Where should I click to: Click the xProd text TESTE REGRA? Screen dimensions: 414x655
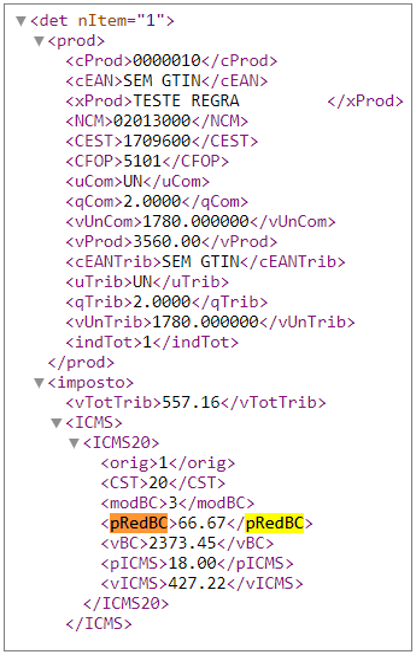coord(186,101)
